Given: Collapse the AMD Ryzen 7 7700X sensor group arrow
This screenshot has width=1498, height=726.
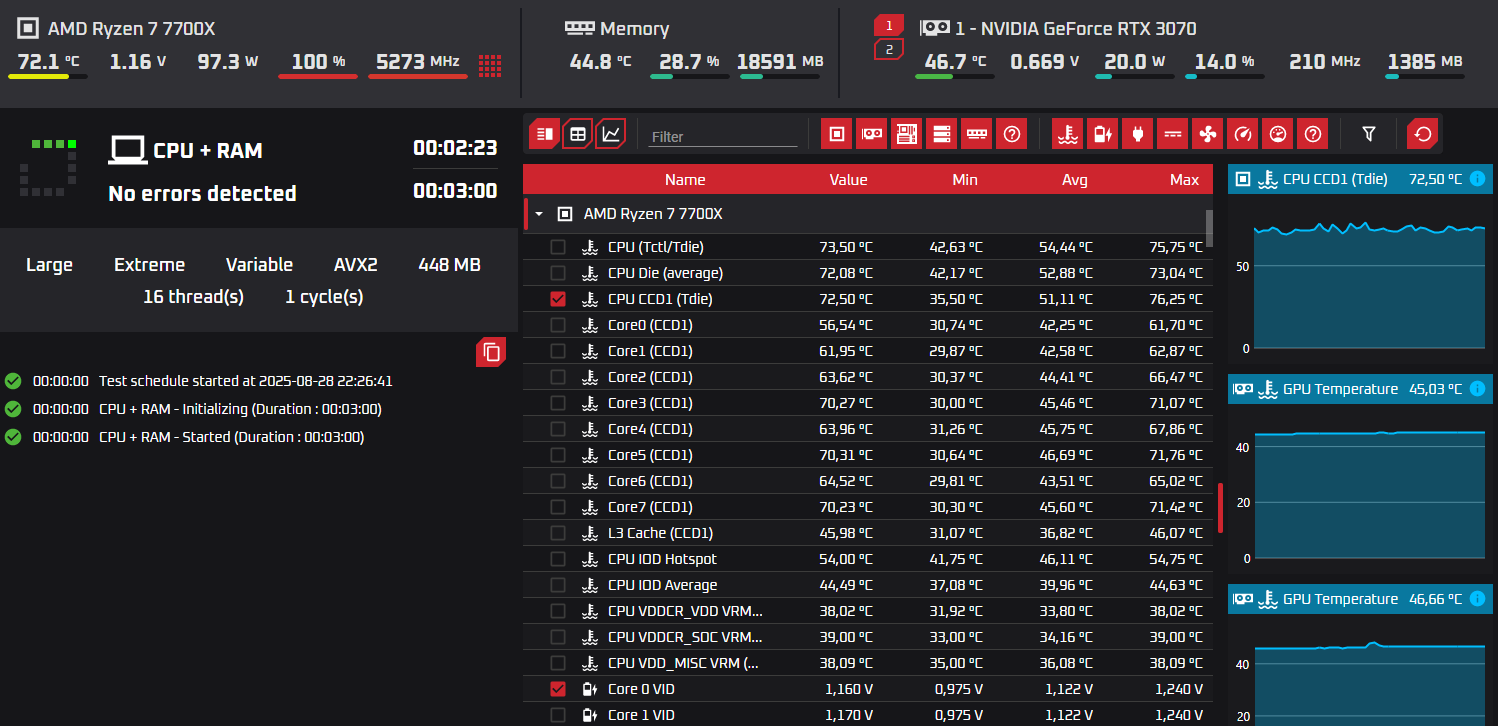Looking at the screenshot, I should 539,214.
